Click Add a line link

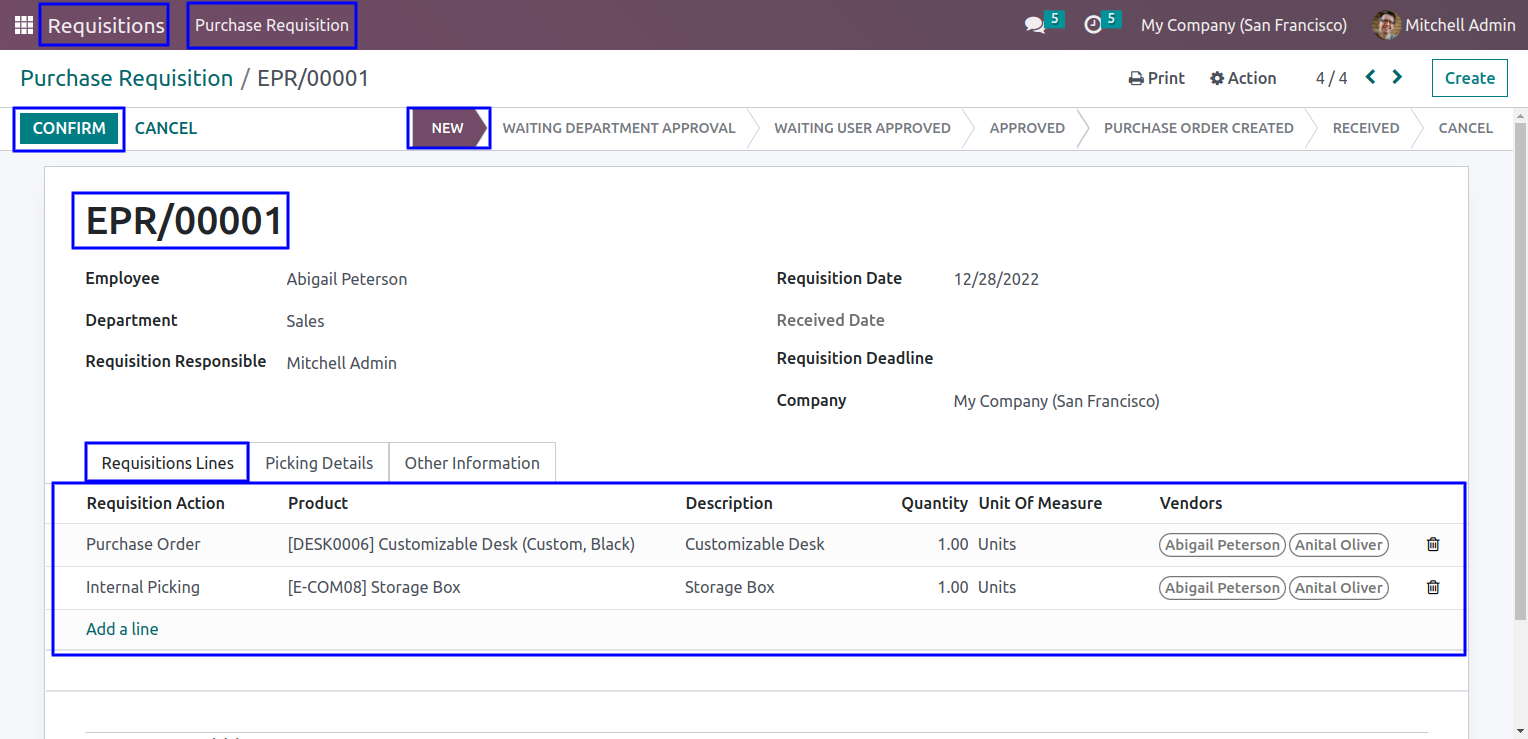tap(122, 629)
